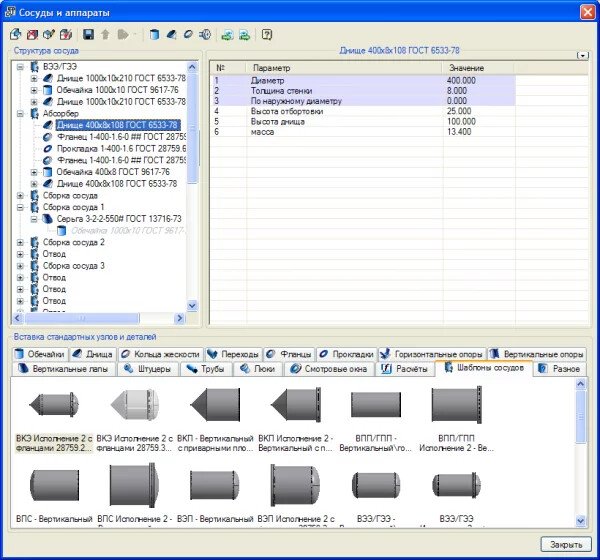Screen dimensions: 600x560
Task: Click the first toolbar icon for new vessel
Action: [x=15, y=34]
